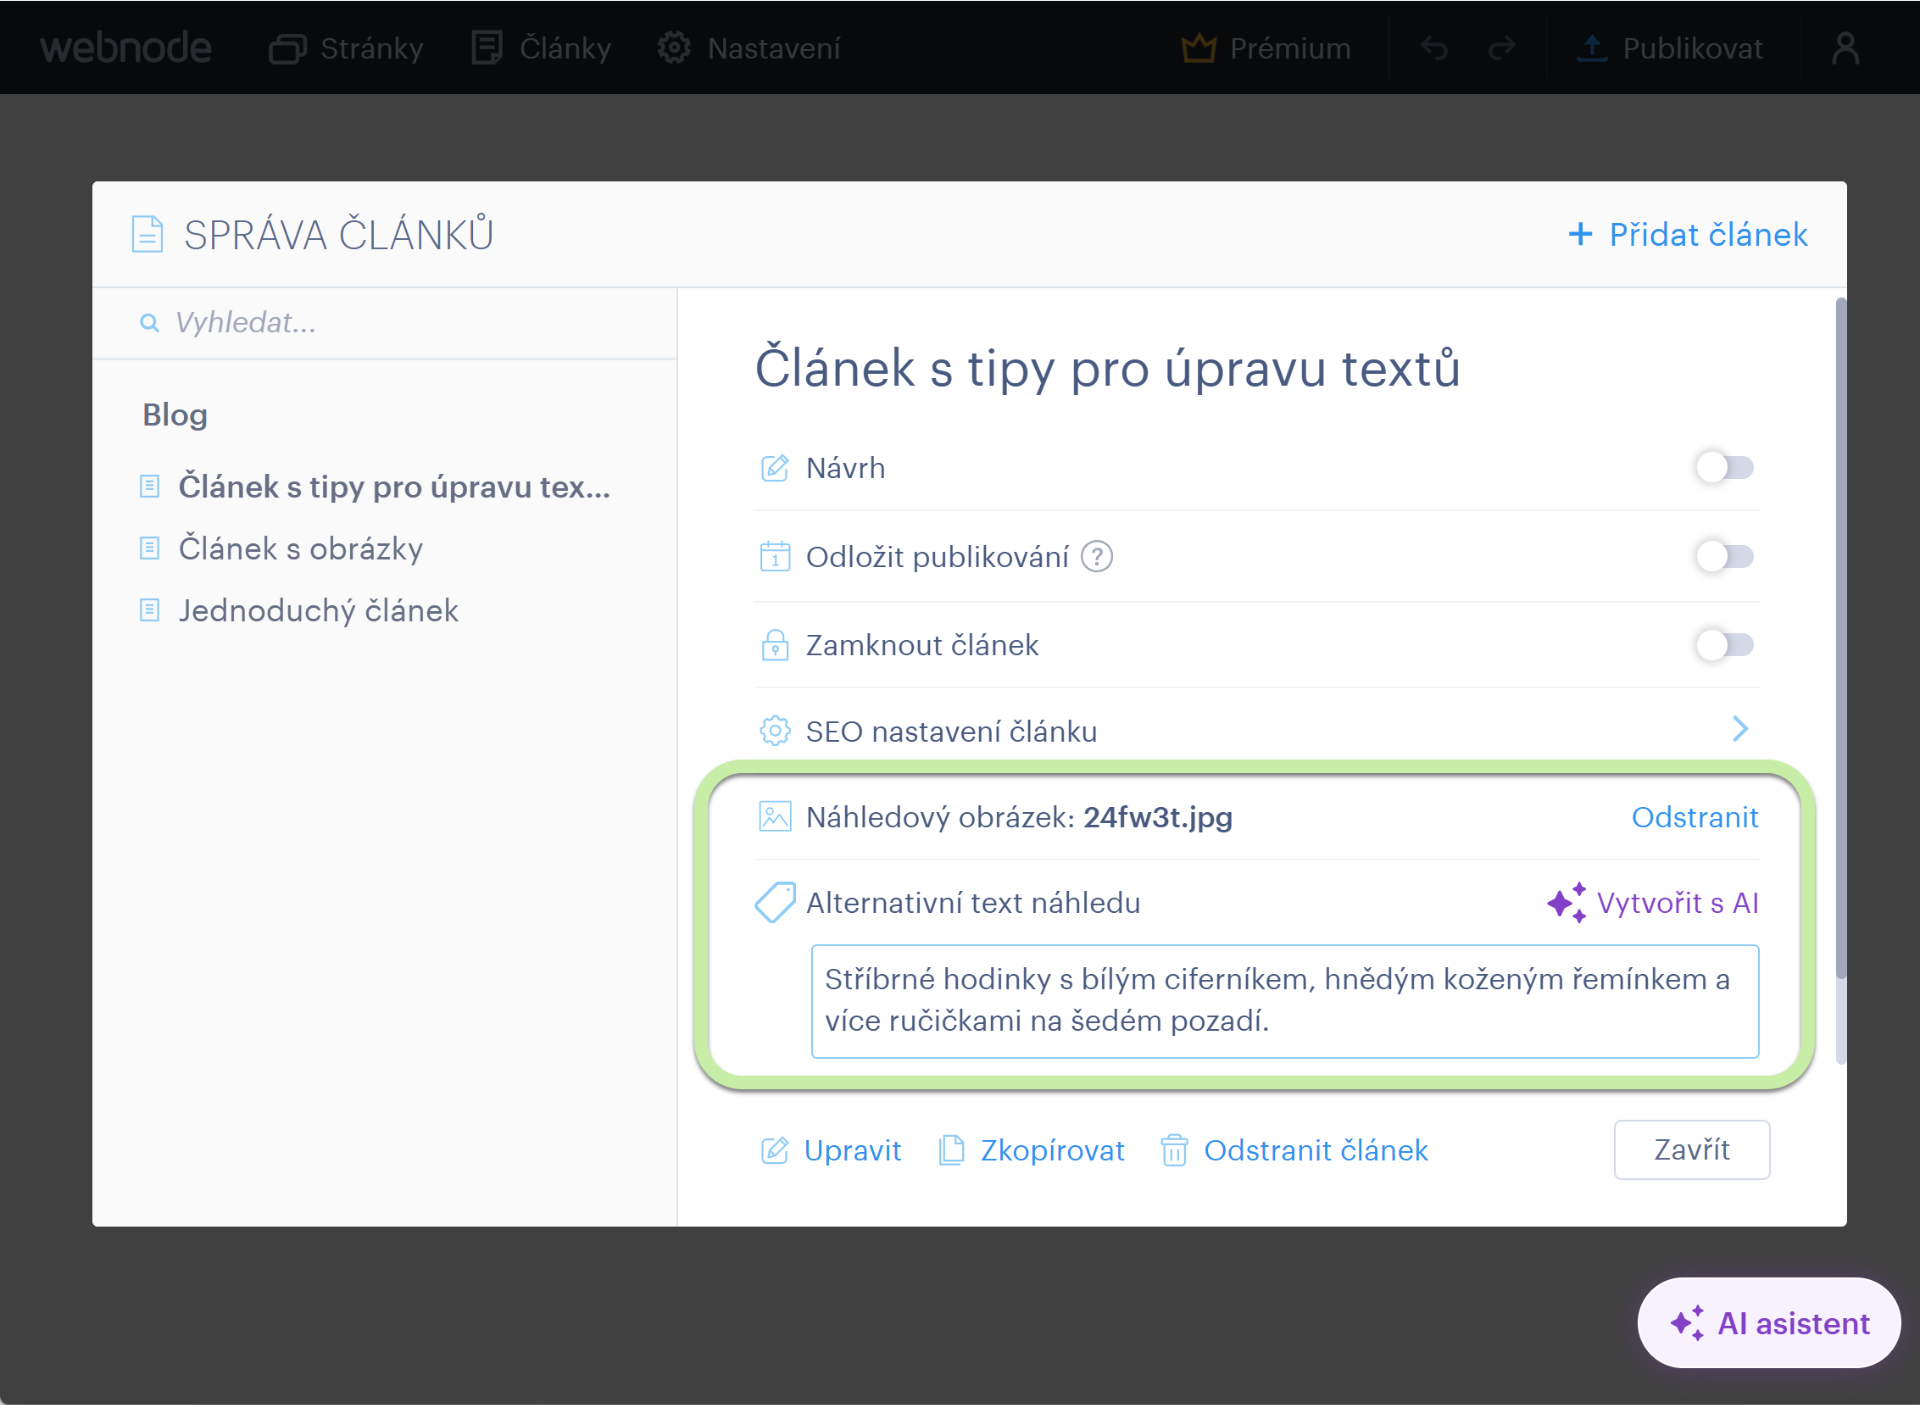
Task: Click the redo arrow icon
Action: coord(1502,48)
